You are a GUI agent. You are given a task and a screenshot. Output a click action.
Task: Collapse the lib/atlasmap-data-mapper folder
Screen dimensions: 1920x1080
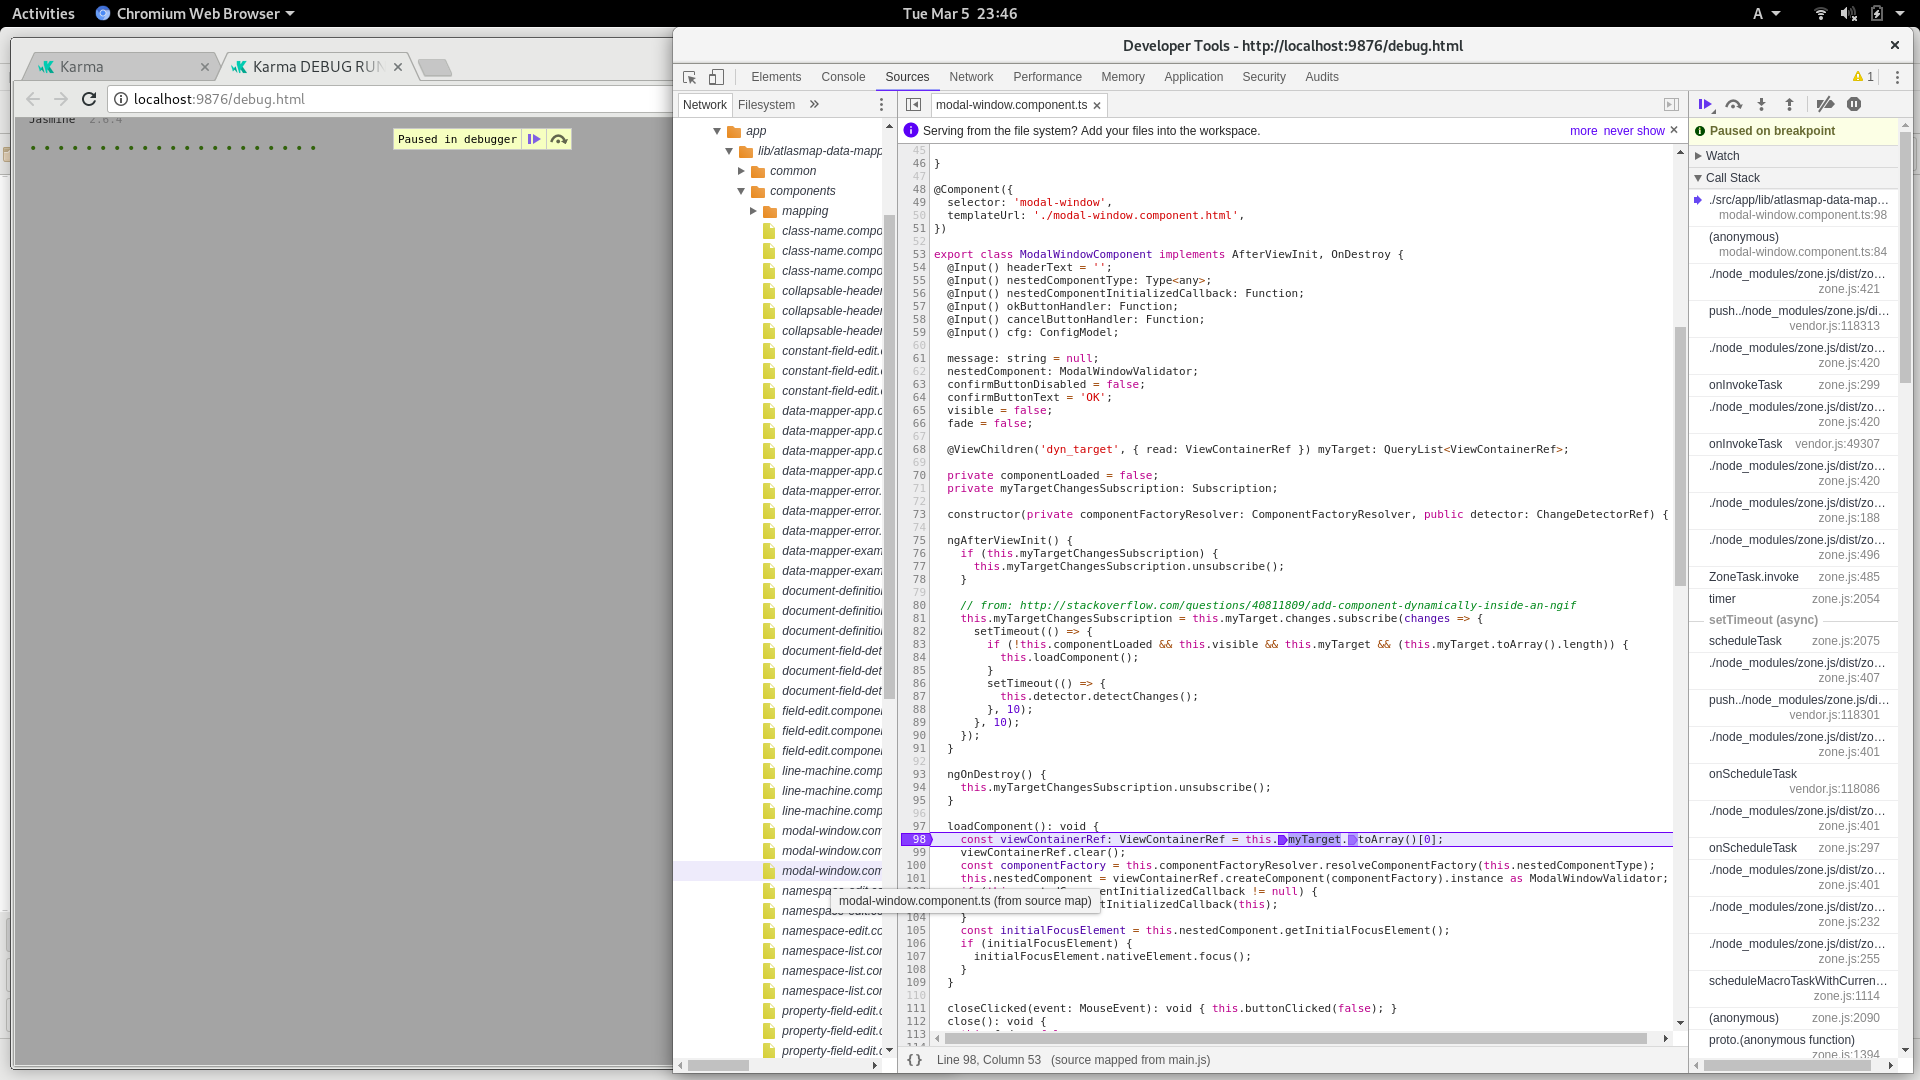(x=729, y=151)
